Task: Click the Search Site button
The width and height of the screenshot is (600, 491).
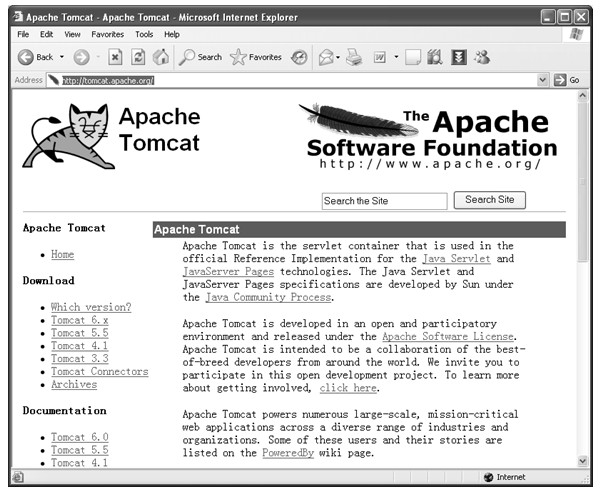Action: click(489, 200)
